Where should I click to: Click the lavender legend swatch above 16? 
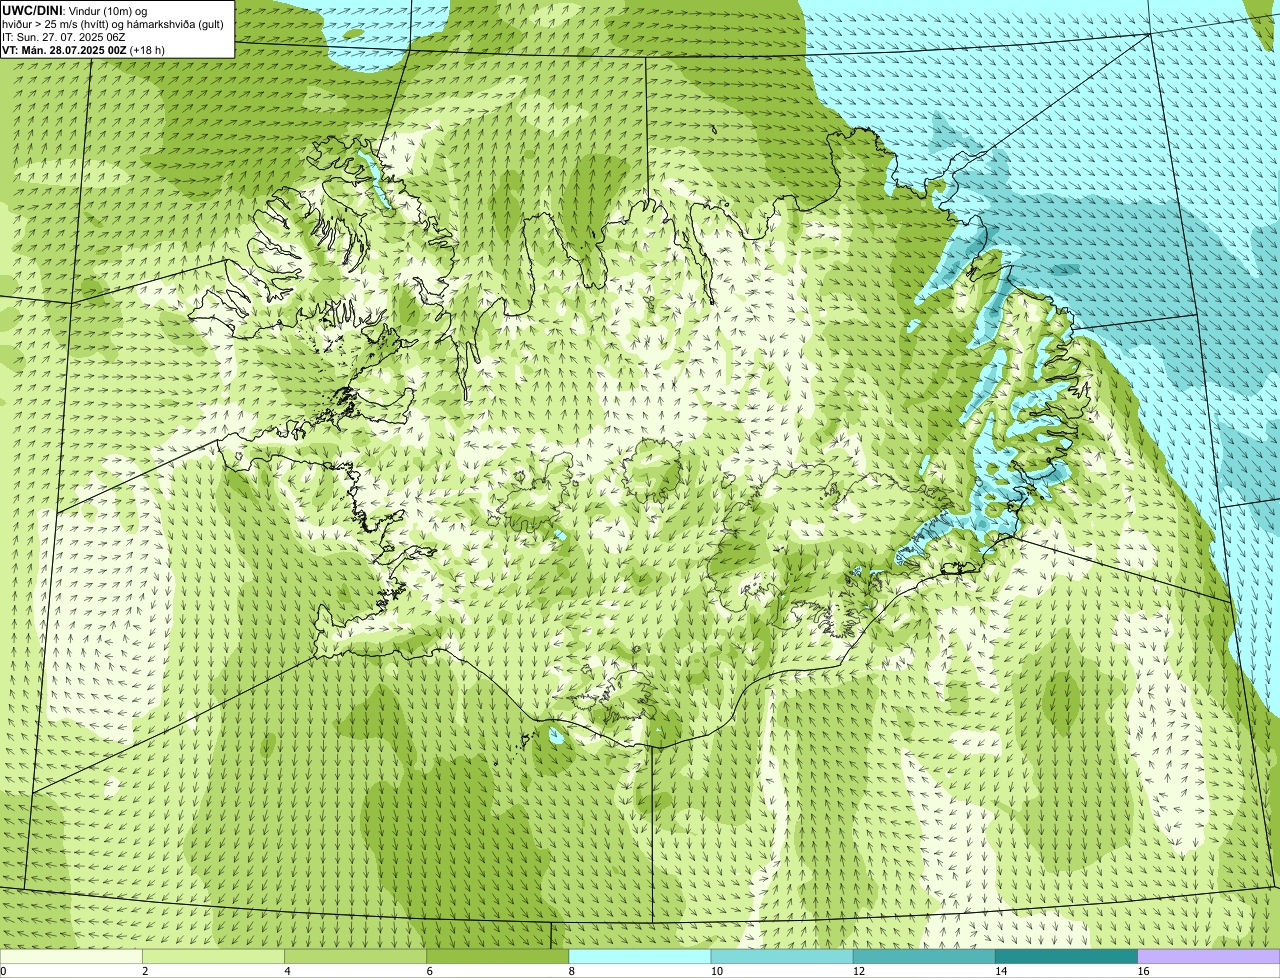(1208, 957)
